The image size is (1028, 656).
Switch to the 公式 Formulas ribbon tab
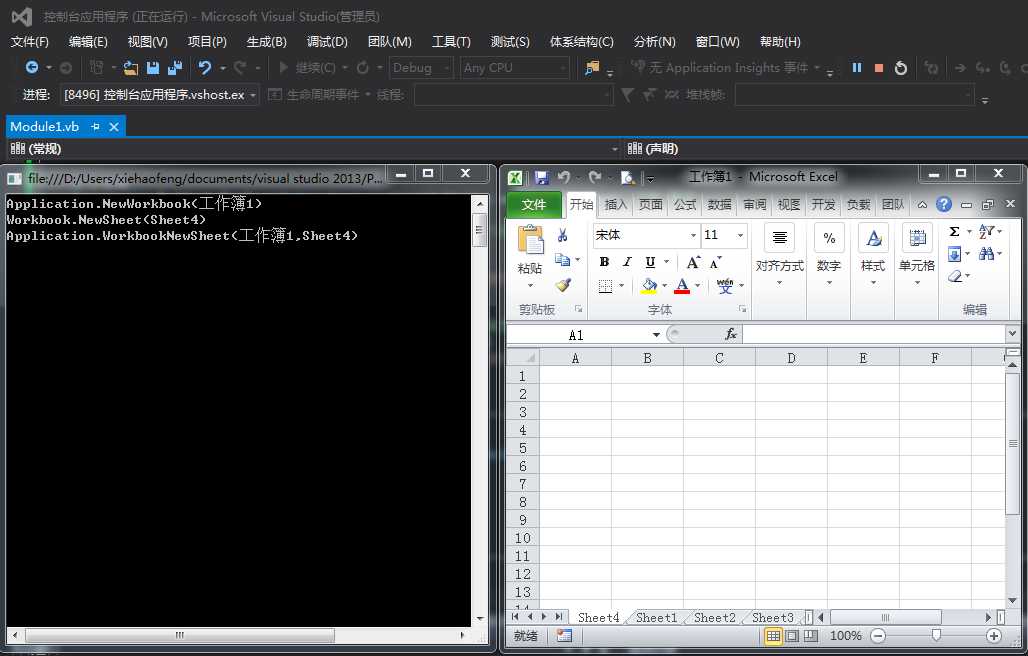[684, 204]
